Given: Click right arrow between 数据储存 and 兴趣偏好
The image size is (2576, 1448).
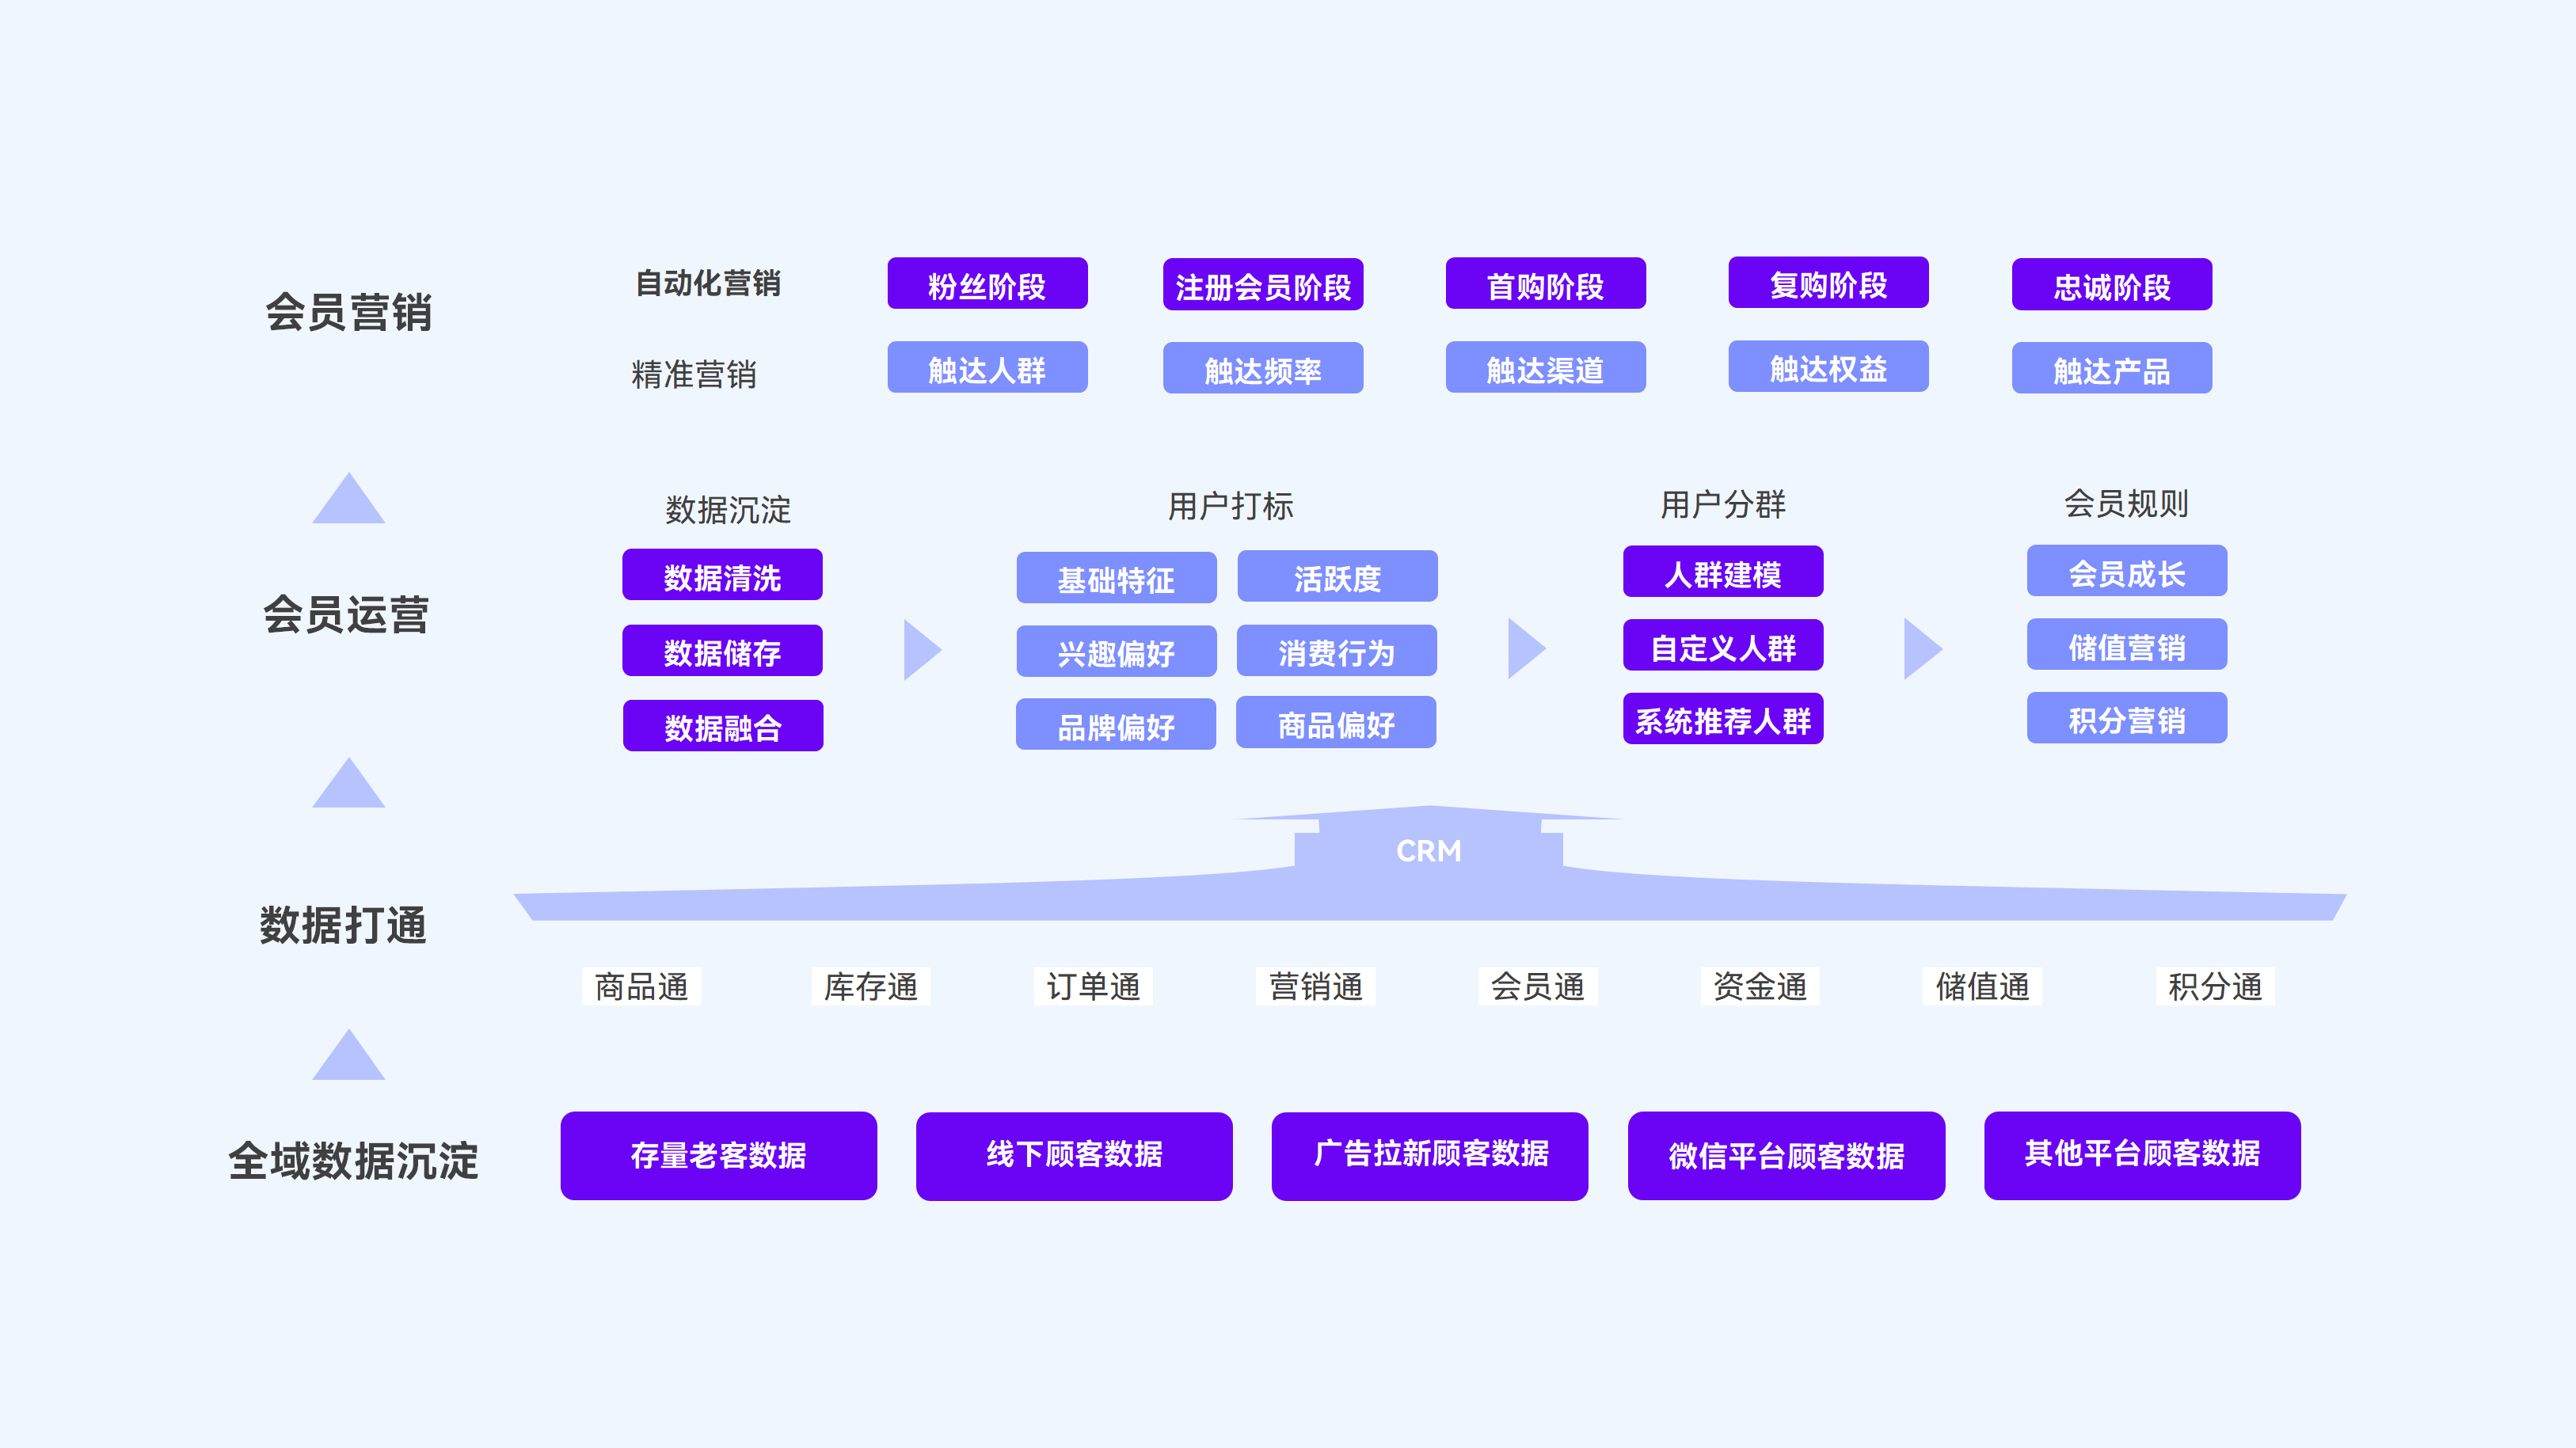Looking at the screenshot, I should click(x=922, y=649).
